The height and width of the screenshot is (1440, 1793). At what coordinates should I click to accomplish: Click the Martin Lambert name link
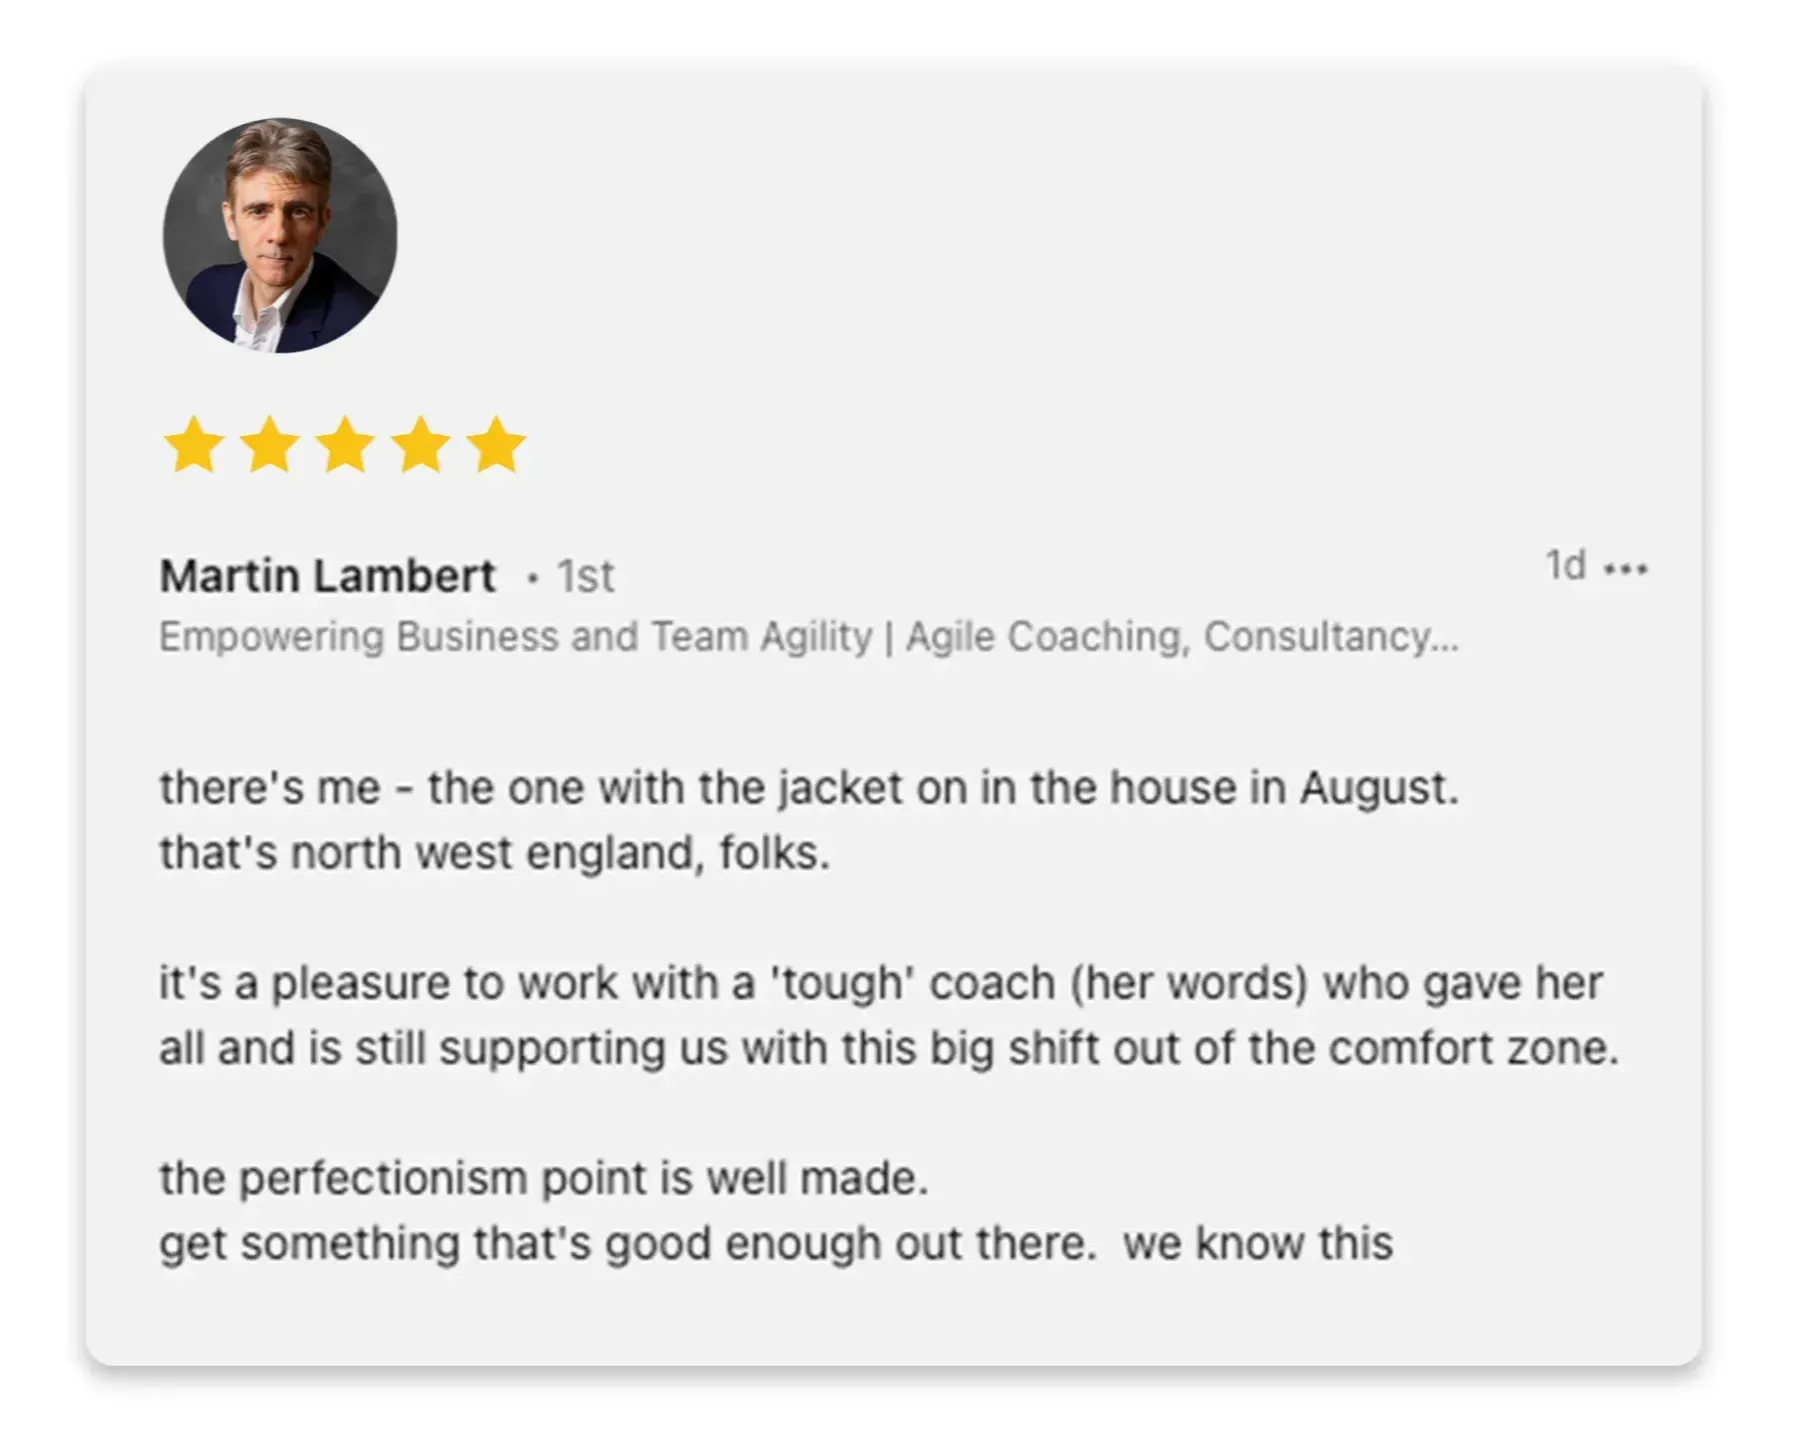[327, 576]
